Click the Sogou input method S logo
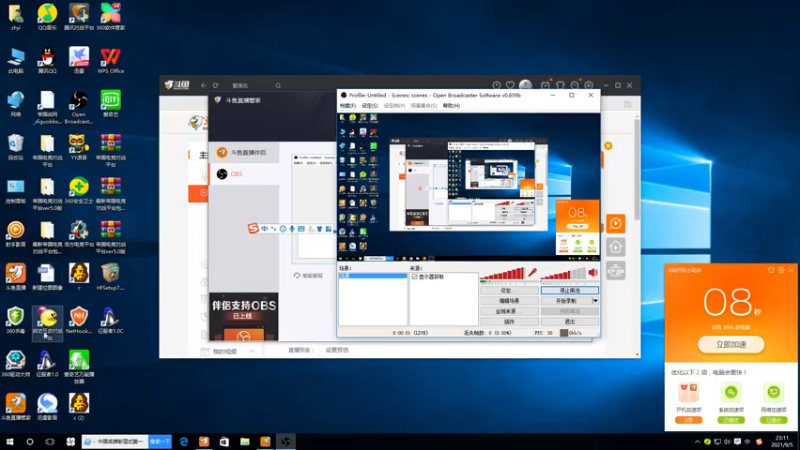 (x=253, y=229)
